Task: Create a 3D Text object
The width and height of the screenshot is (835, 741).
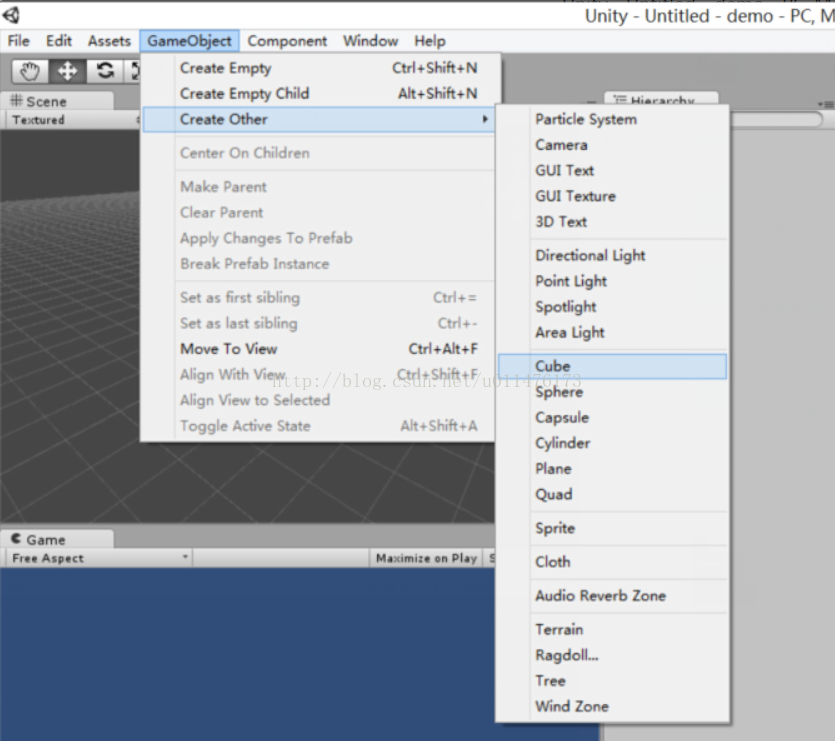Action: click(612, 222)
